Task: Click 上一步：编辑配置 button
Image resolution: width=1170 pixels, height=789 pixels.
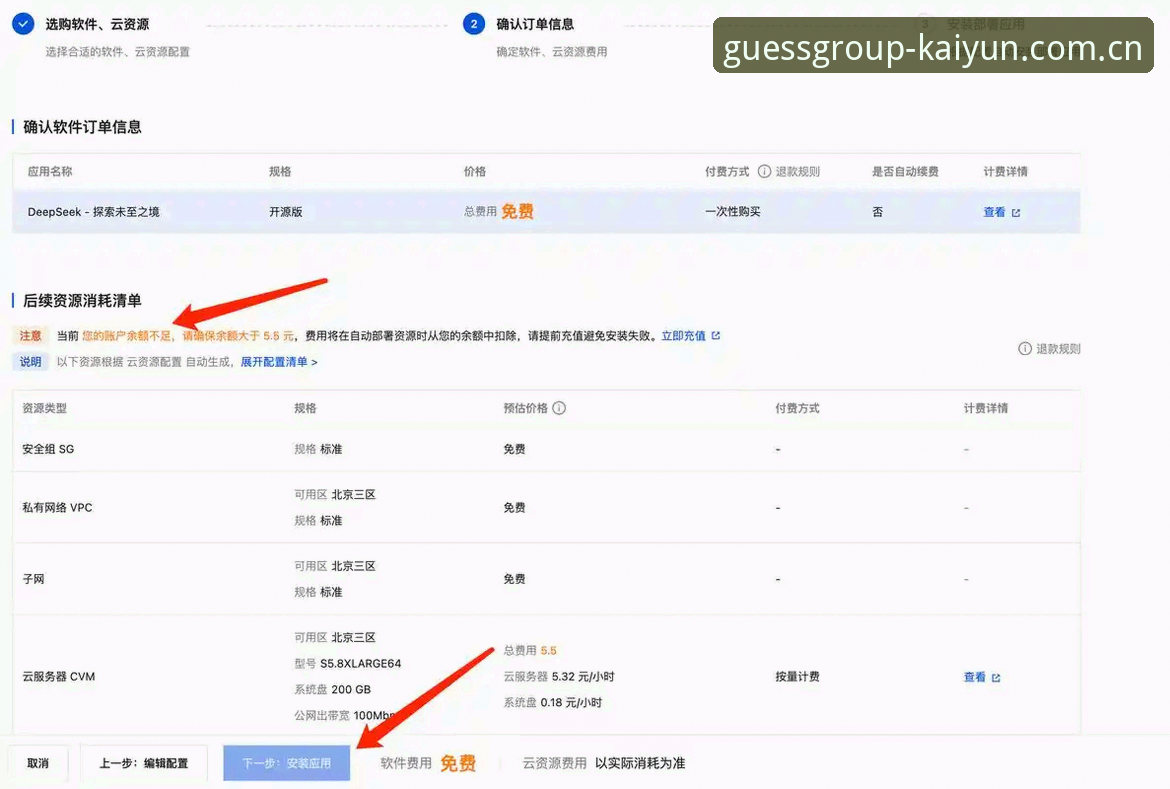Action: [144, 763]
